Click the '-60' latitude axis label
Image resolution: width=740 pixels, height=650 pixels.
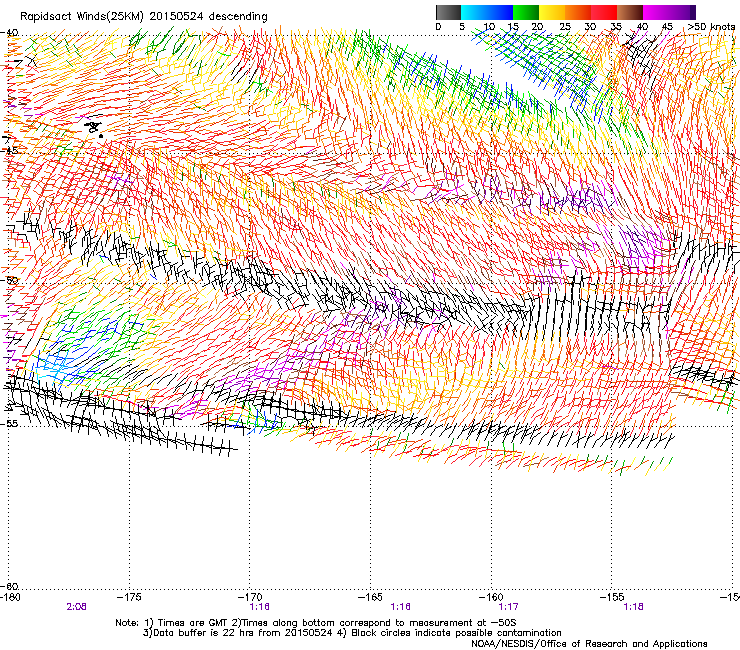[x=9, y=586]
